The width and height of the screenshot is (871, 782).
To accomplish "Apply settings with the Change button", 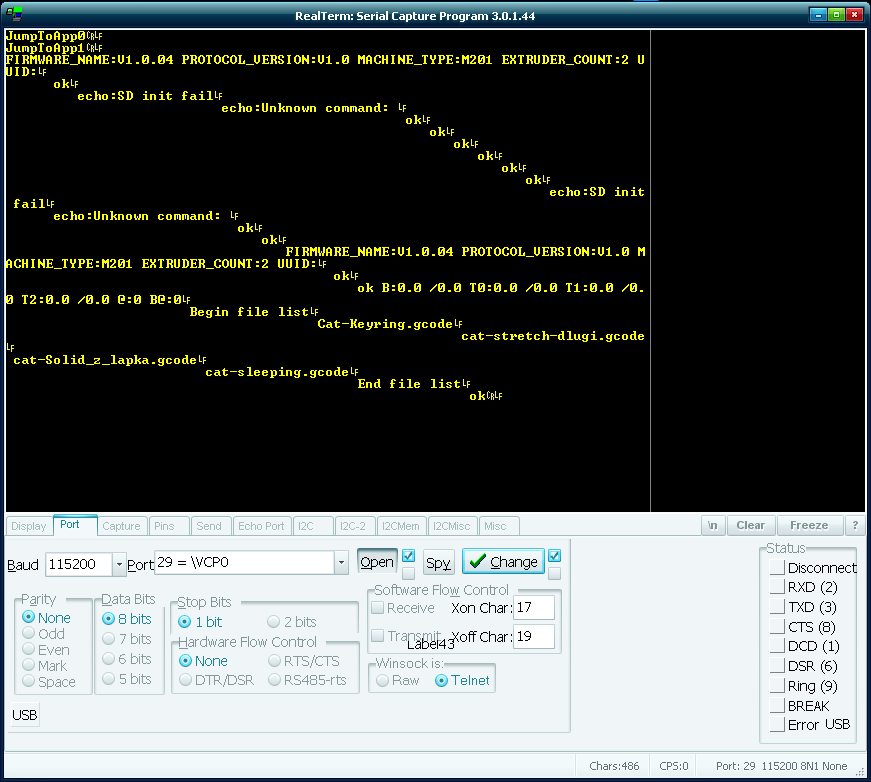I will click(503, 562).
